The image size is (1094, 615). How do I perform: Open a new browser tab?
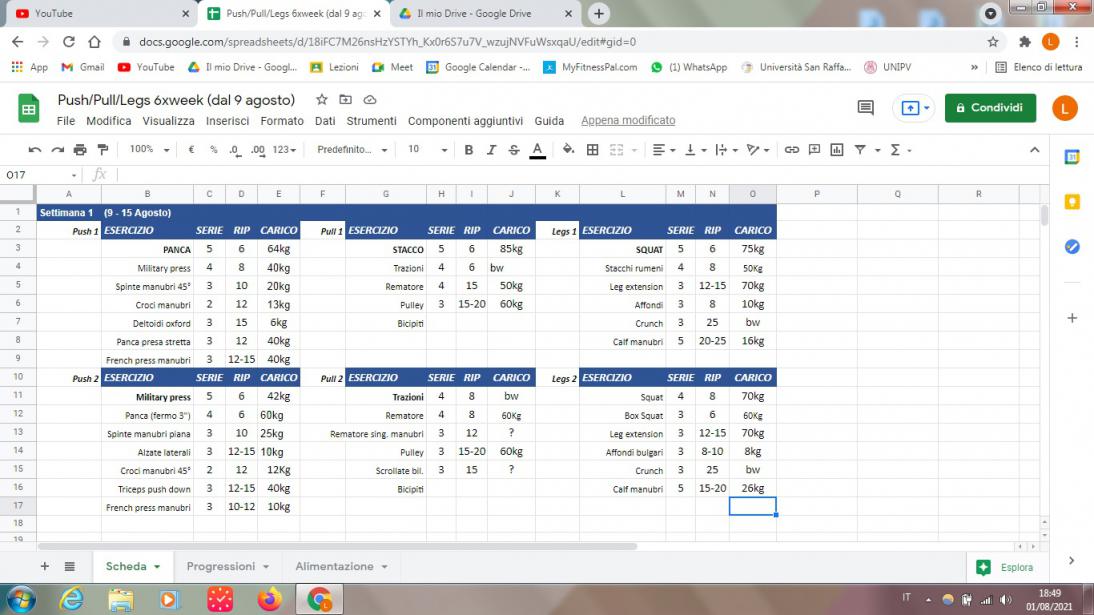tap(599, 13)
